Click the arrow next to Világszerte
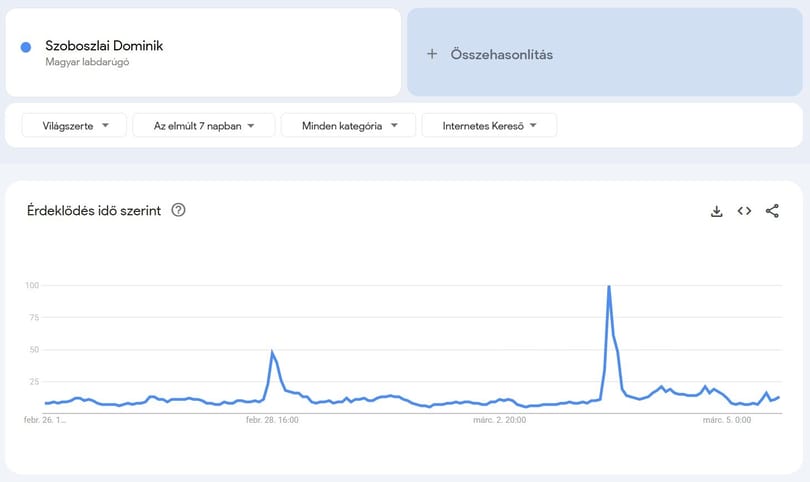This screenshot has width=810, height=482. (105, 126)
